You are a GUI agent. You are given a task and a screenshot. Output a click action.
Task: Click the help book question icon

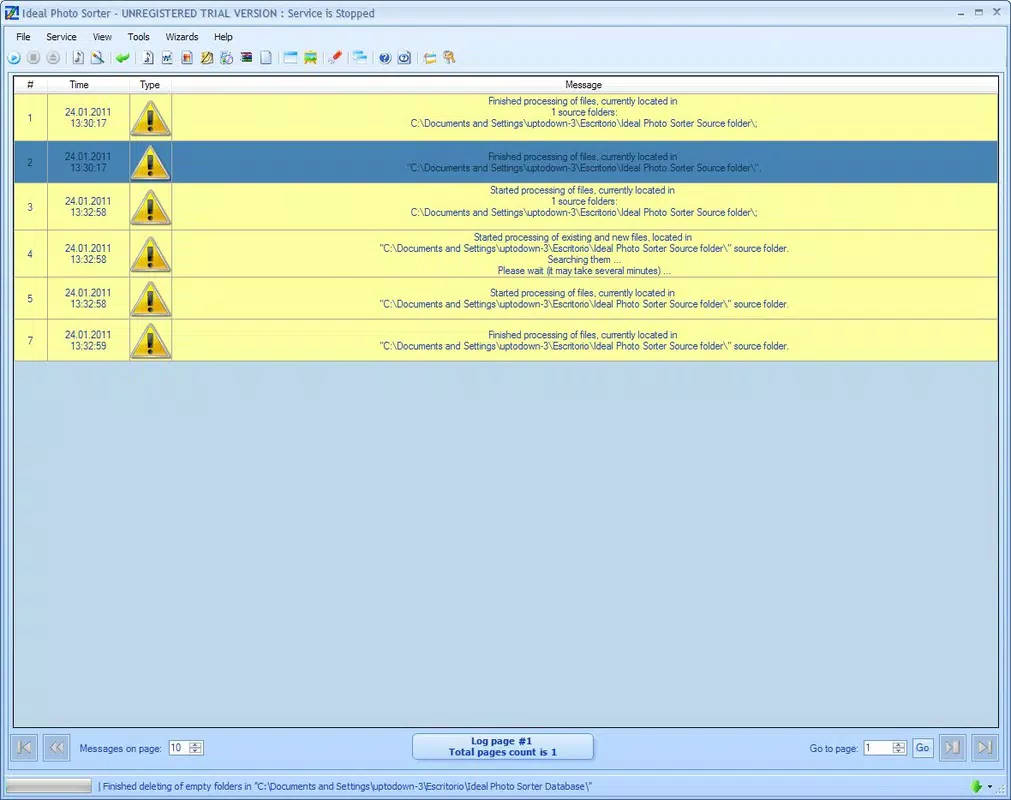click(404, 58)
